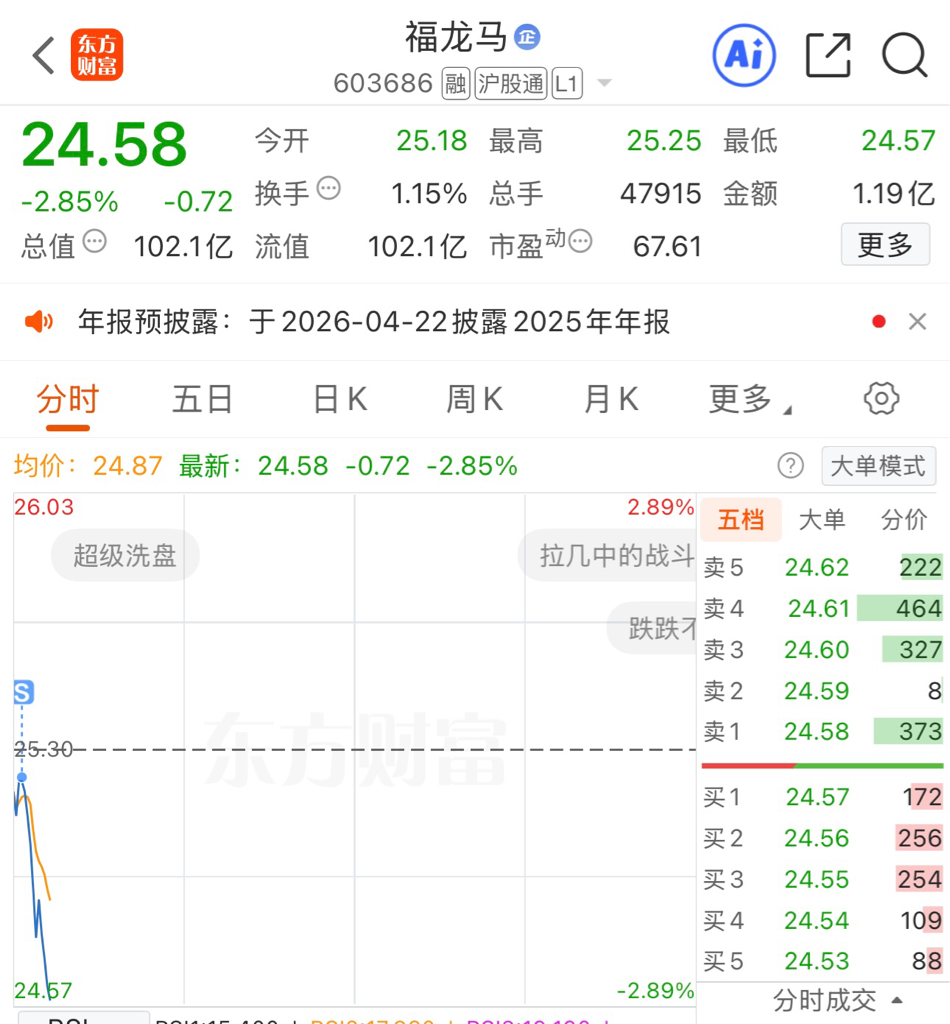950x1024 pixels.
Task: Select the 买3 row at 24.55
Action: [x=823, y=880]
